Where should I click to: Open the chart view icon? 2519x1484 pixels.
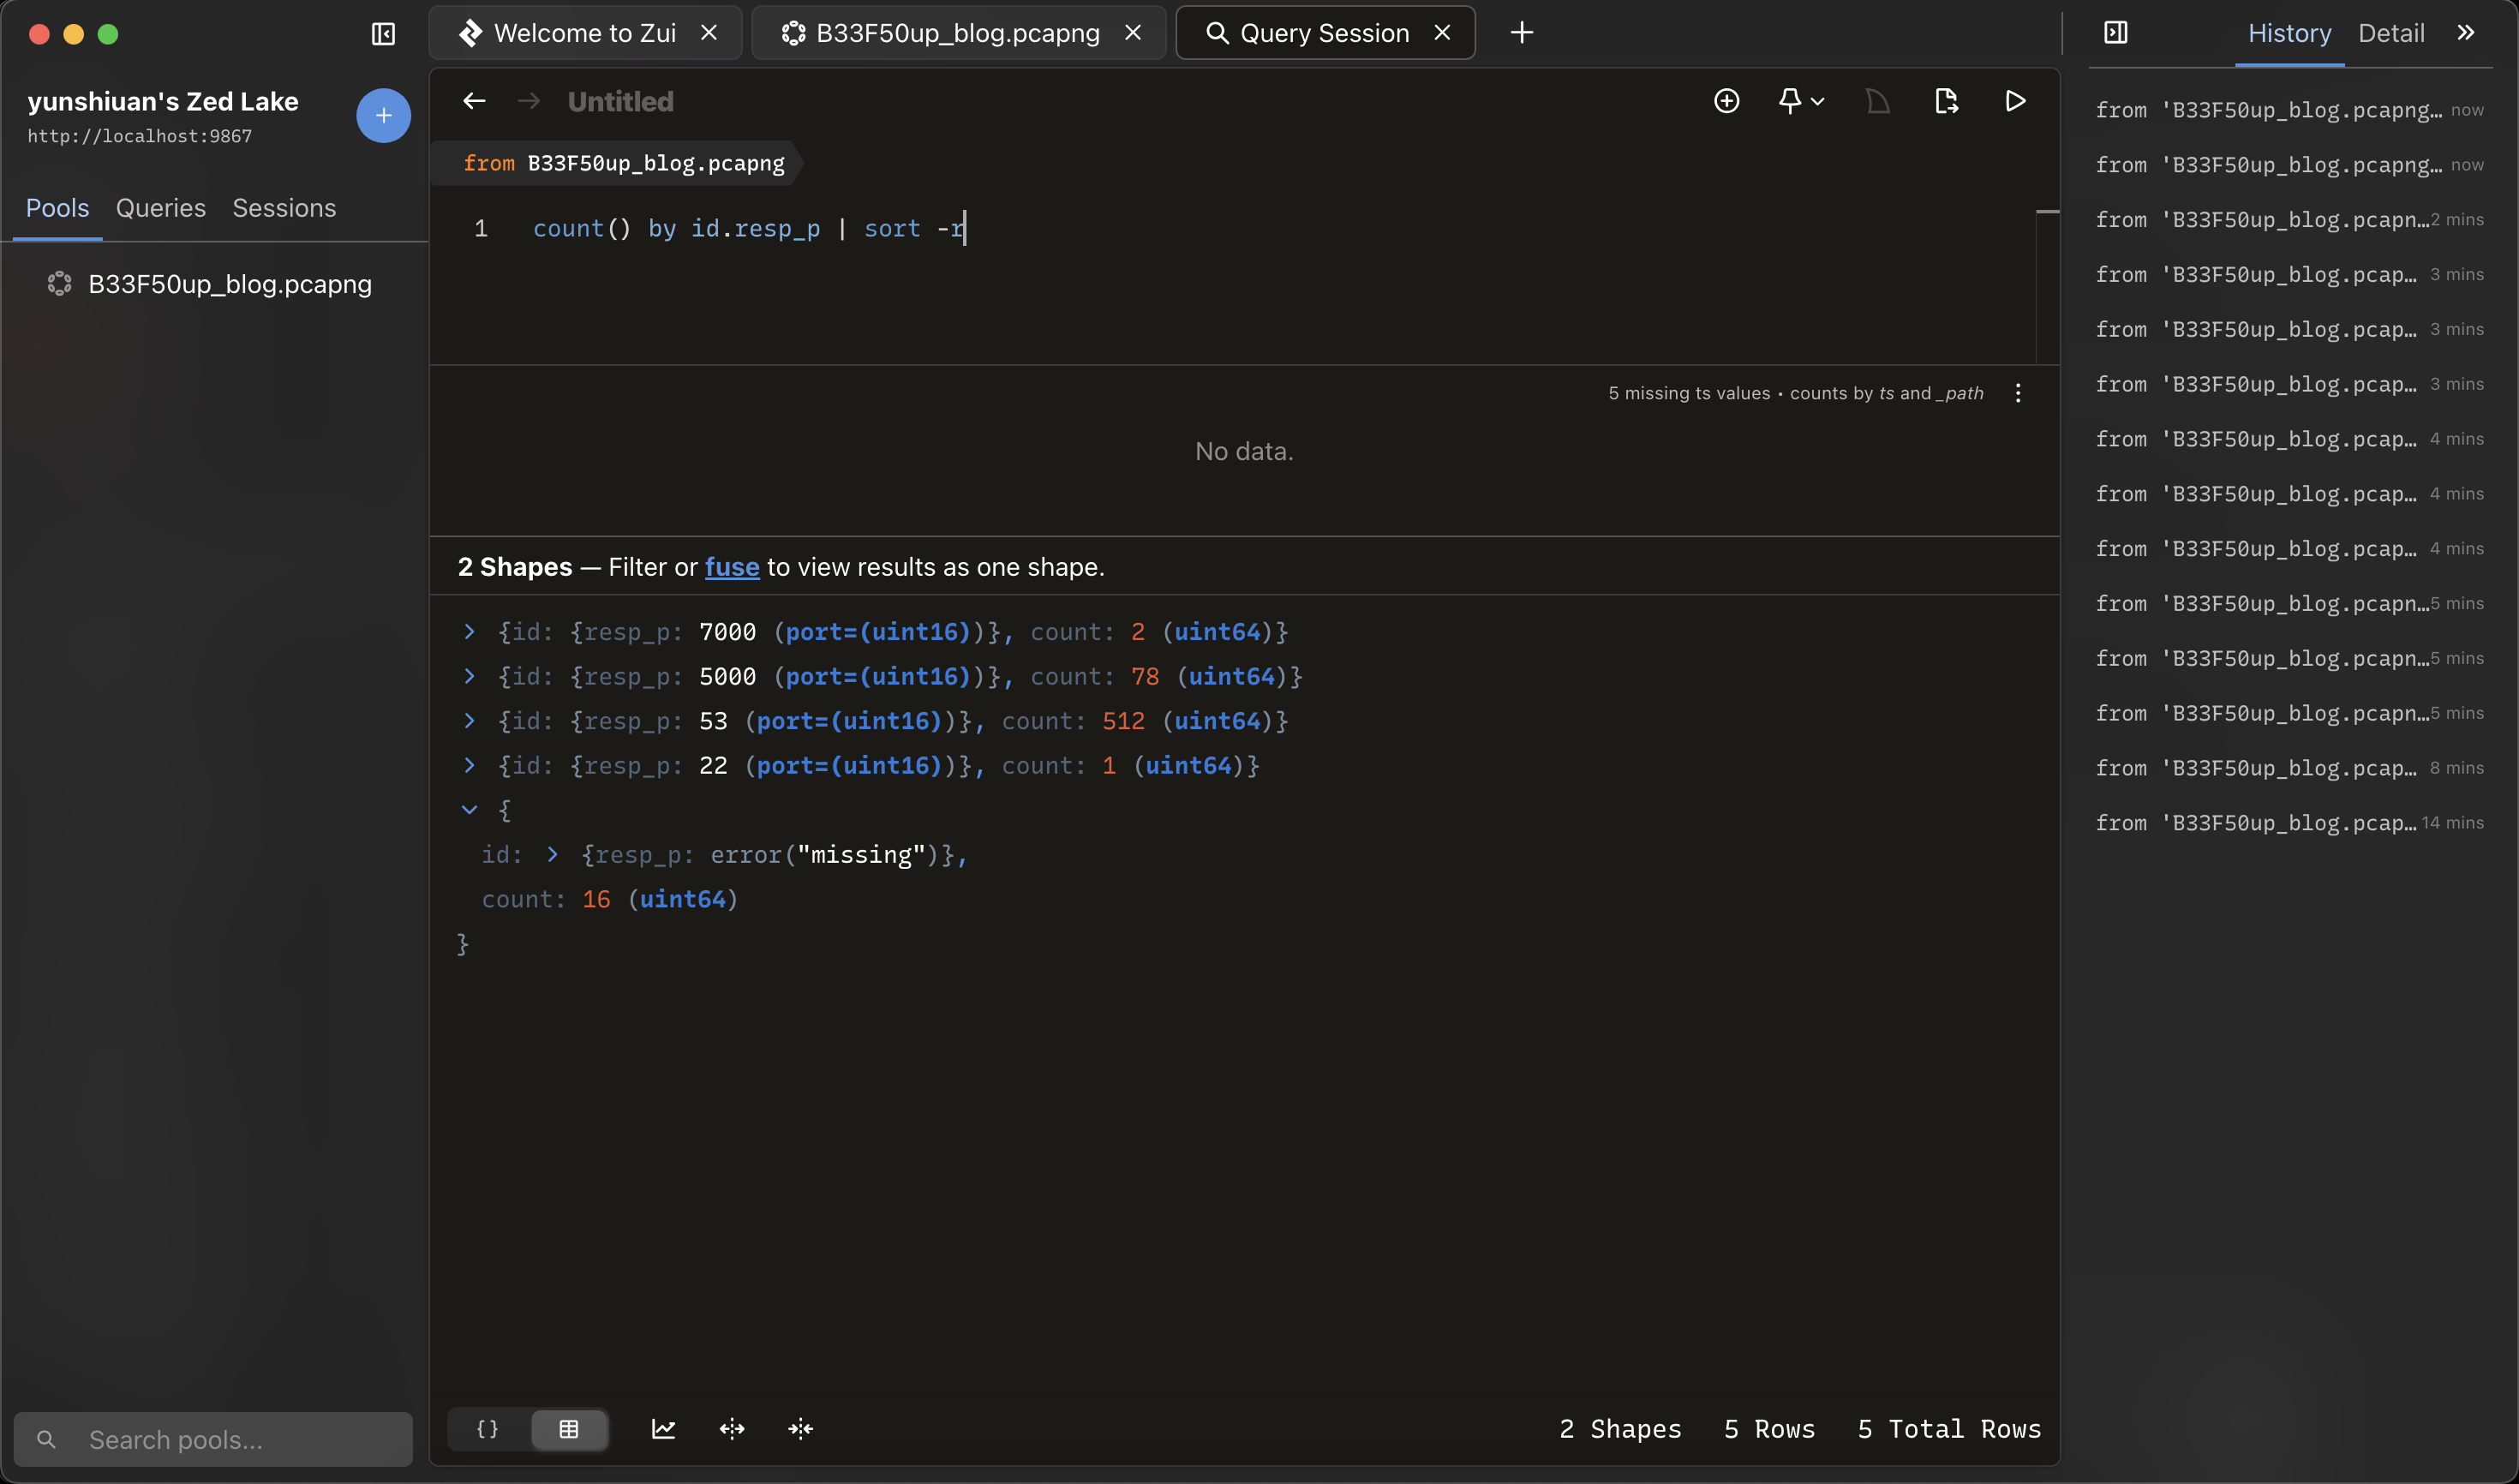663,1429
